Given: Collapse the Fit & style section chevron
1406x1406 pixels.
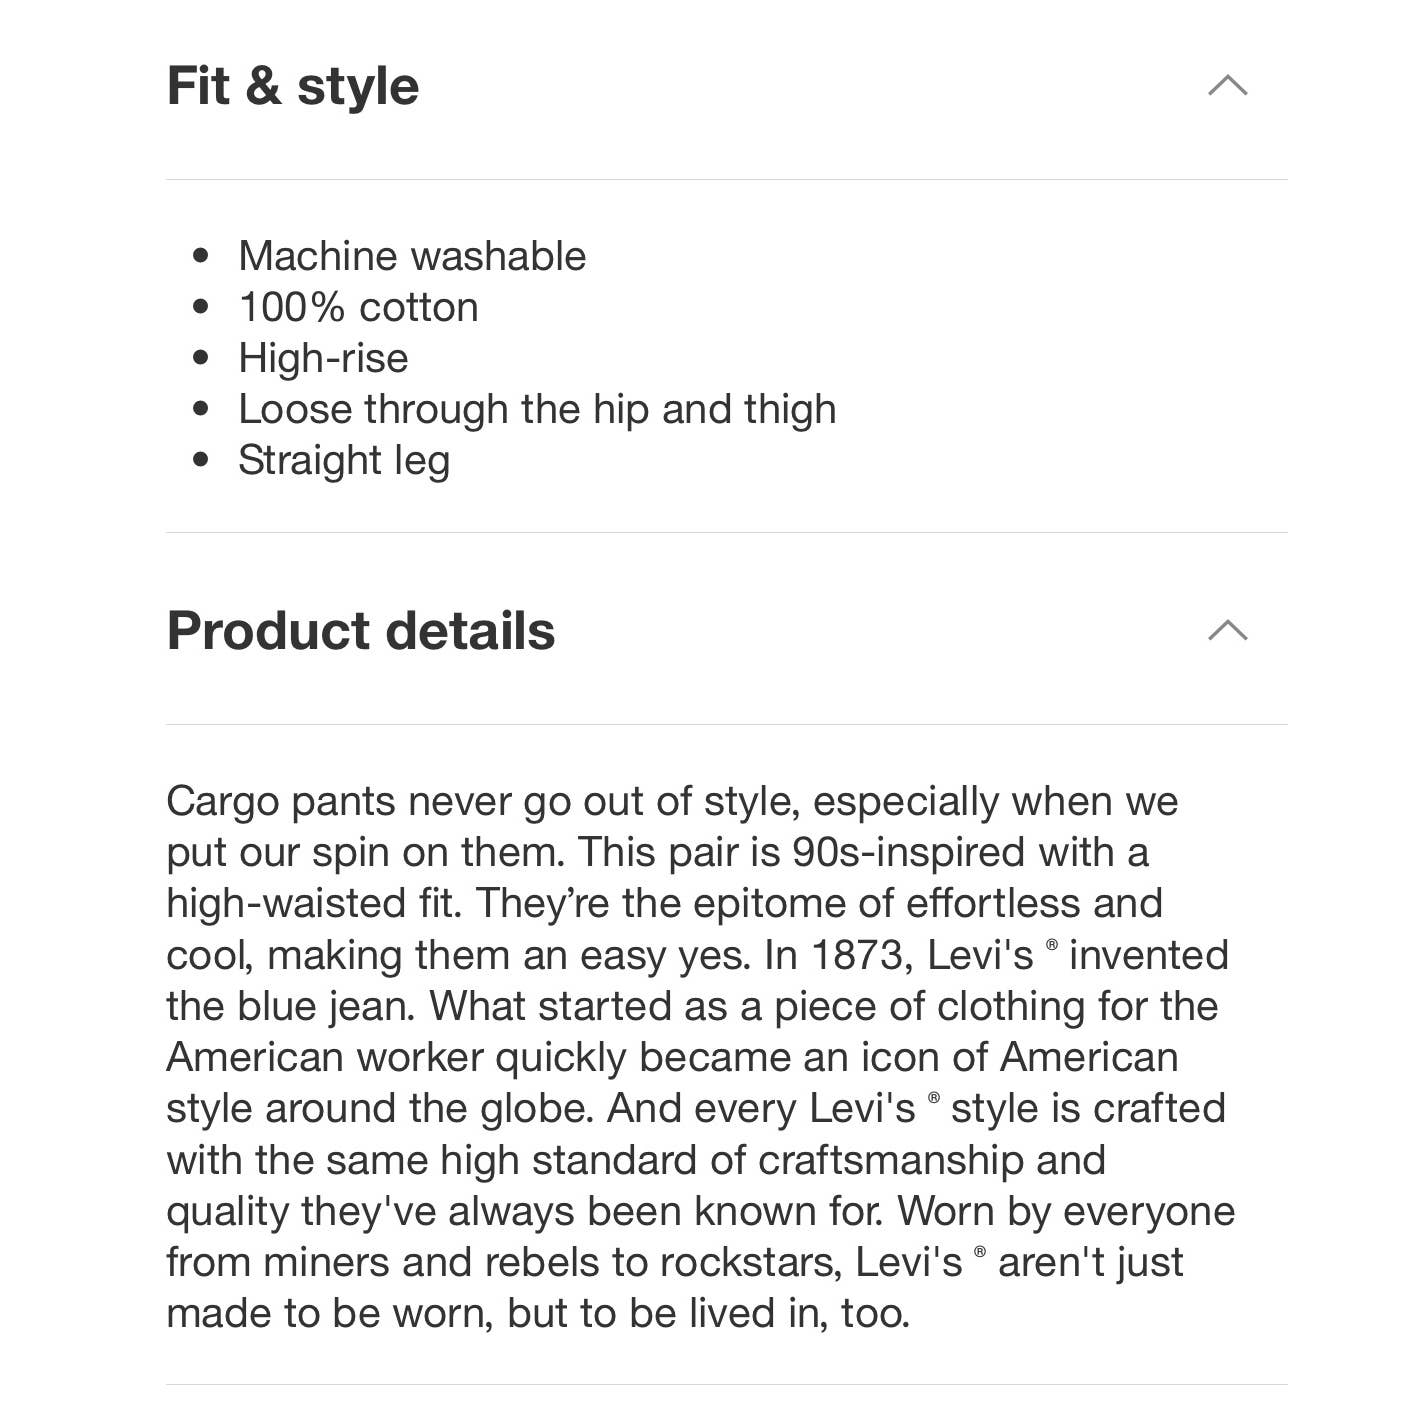Looking at the screenshot, I should (x=1227, y=86).
